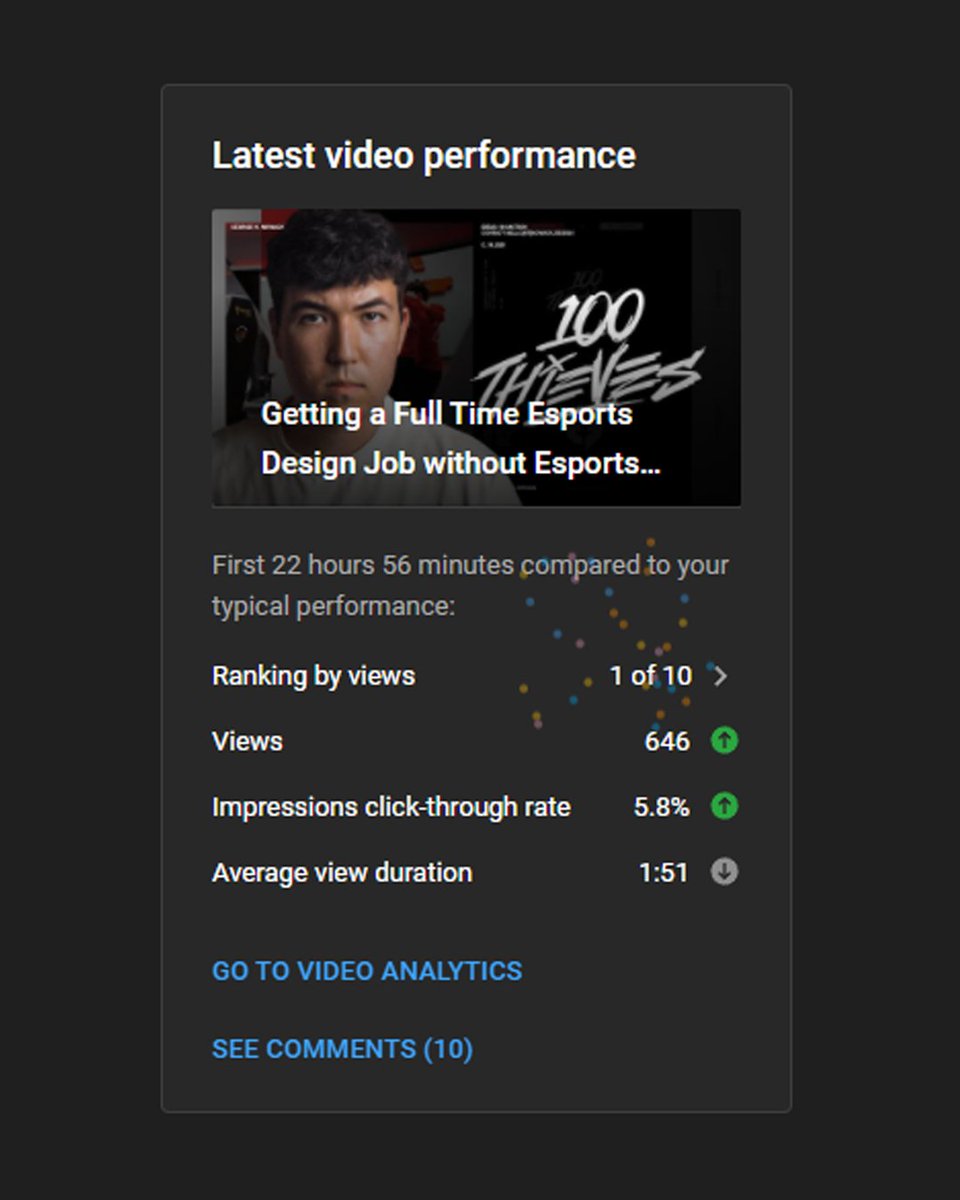Click the Ranking by views chevron arrow
Screen dimensions: 960x1200
pos(721,676)
